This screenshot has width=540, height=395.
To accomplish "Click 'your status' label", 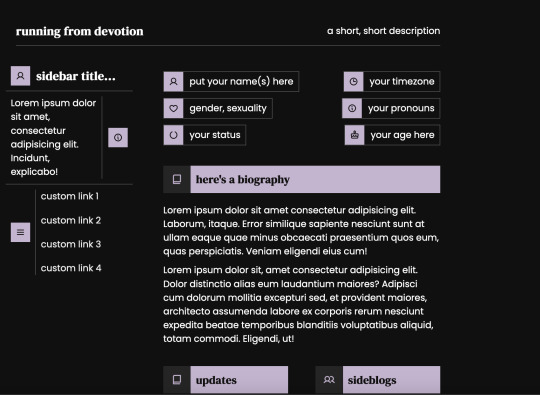I will click(x=215, y=135).
